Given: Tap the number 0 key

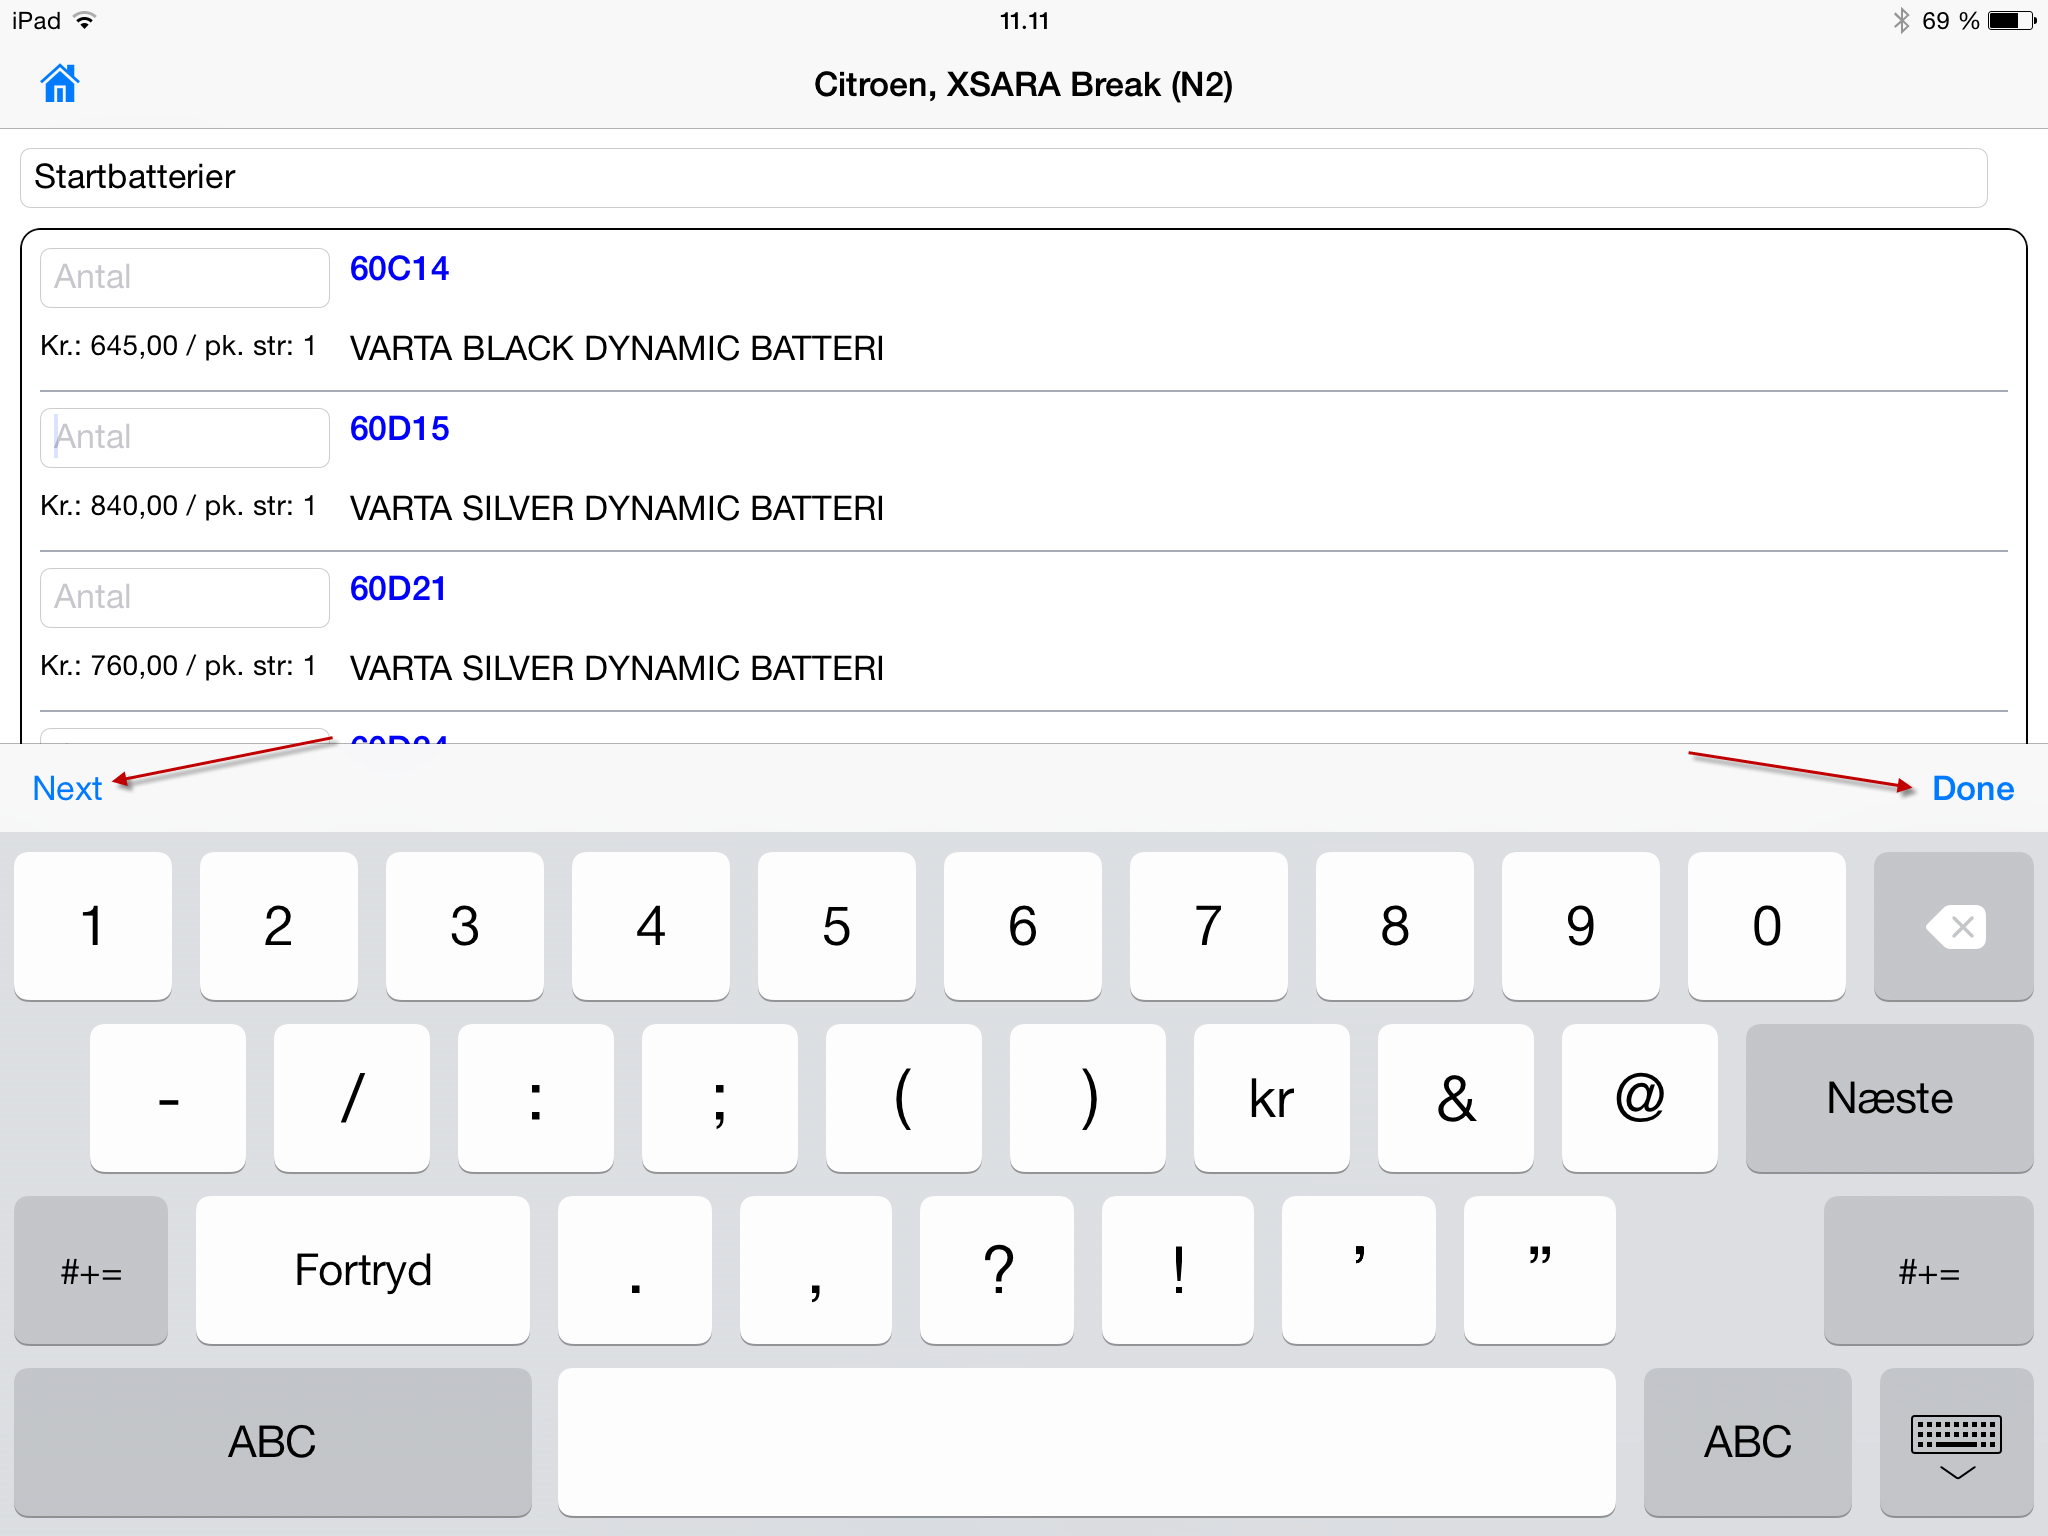Looking at the screenshot, I should point(1767,926).
